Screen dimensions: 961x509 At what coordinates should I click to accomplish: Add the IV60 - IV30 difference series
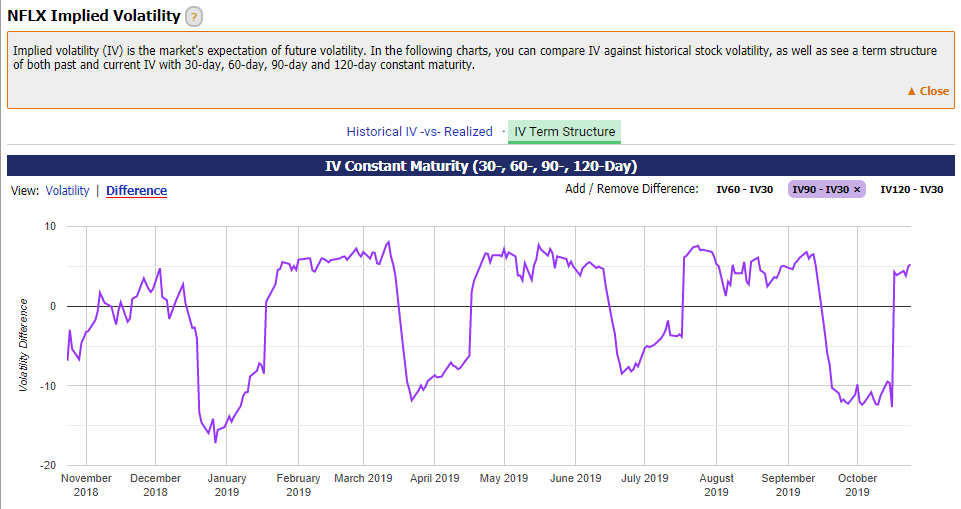tap(744, 189)
